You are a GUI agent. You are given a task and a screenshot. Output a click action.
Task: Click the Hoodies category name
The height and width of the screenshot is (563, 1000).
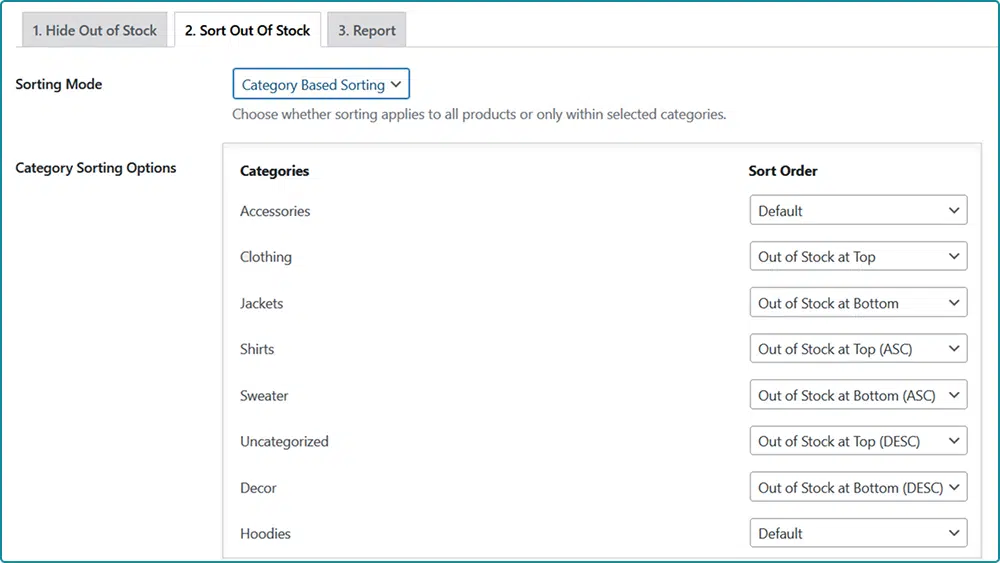(x=265, y=534)
